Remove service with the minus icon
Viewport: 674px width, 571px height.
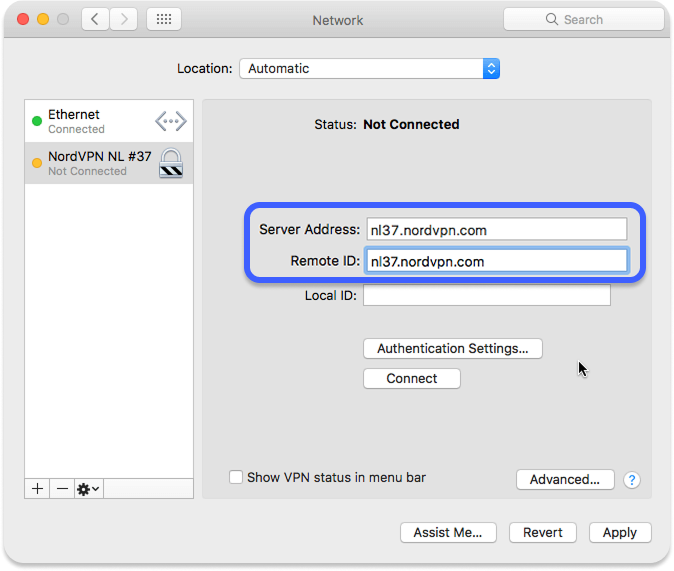62,489
